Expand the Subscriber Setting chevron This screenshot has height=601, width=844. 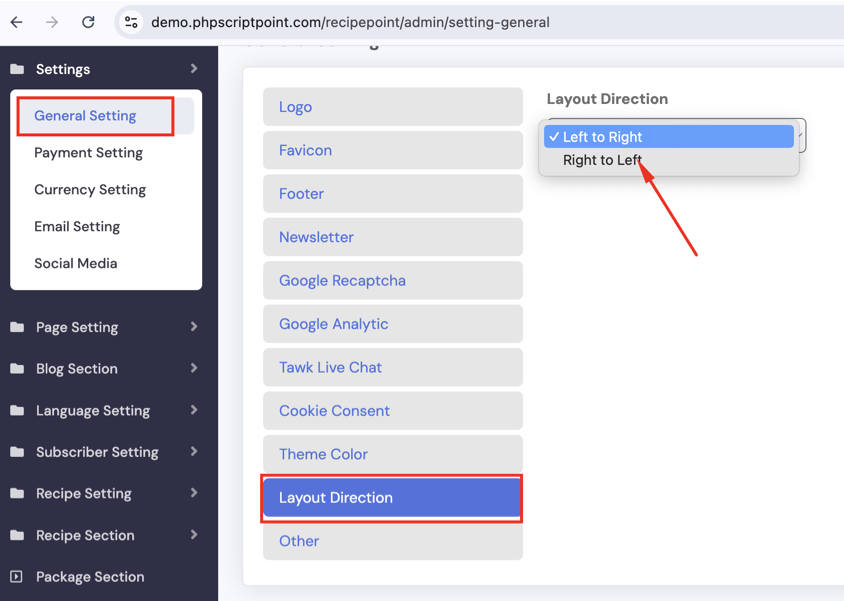(x=194, y=451)
